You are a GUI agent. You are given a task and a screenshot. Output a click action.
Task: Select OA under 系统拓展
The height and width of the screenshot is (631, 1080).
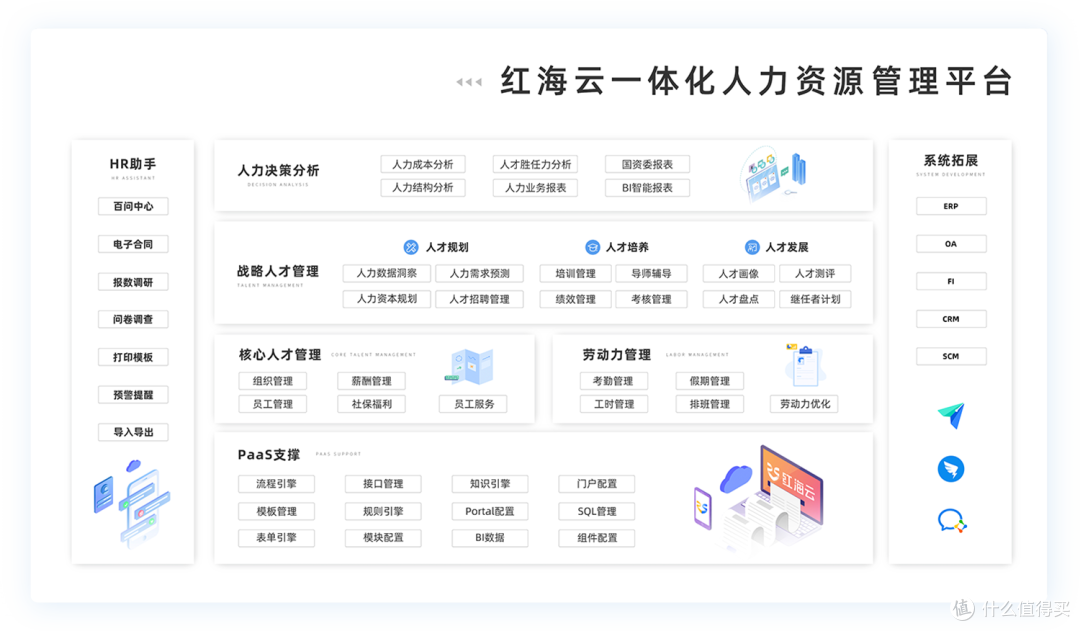coord(951,244)
